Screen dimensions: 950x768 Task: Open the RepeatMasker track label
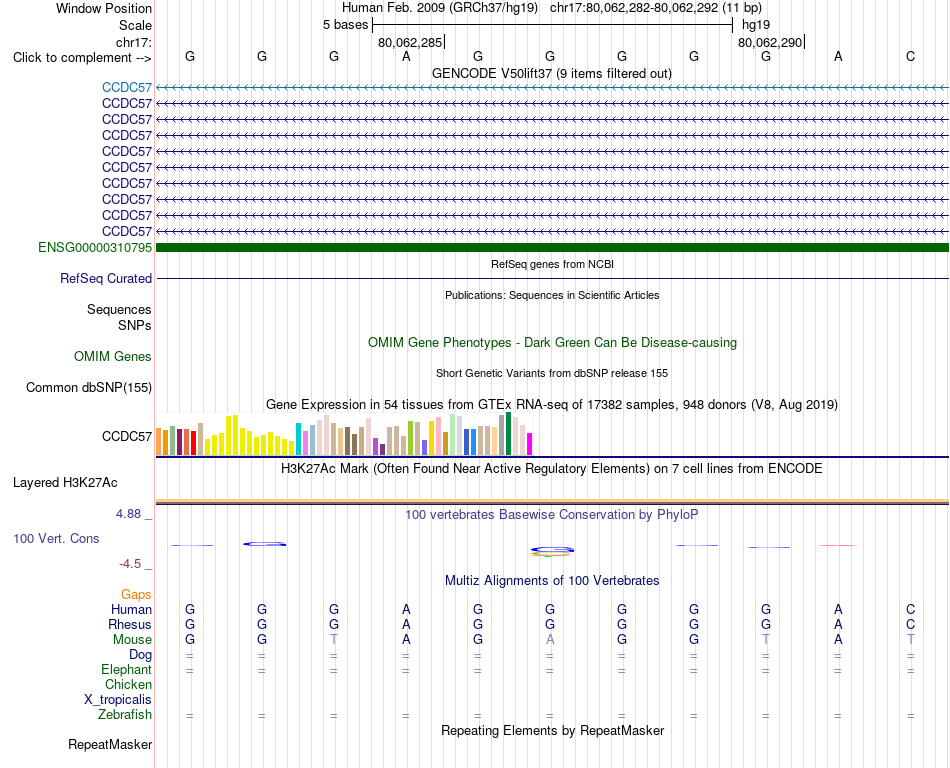[x=110, y=744]
